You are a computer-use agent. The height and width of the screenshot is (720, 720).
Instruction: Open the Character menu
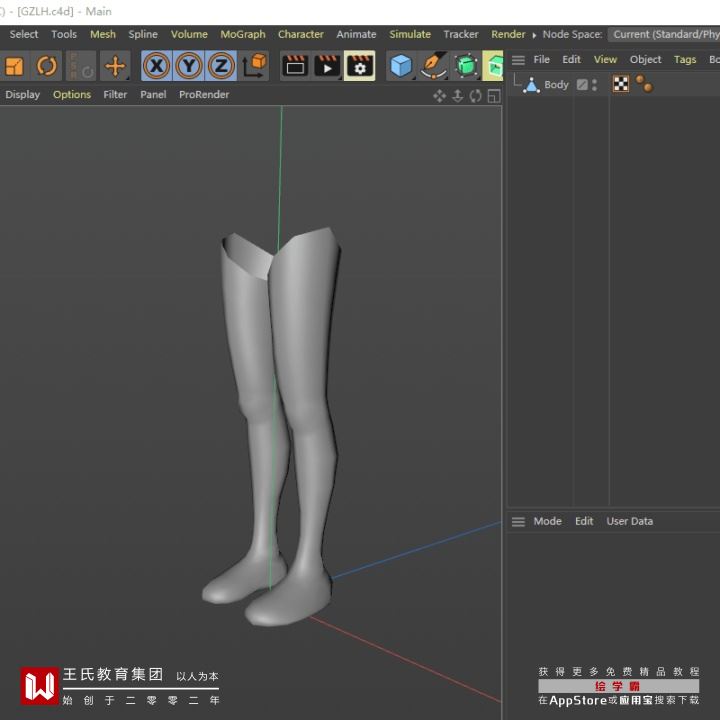[x=300, y=34]
